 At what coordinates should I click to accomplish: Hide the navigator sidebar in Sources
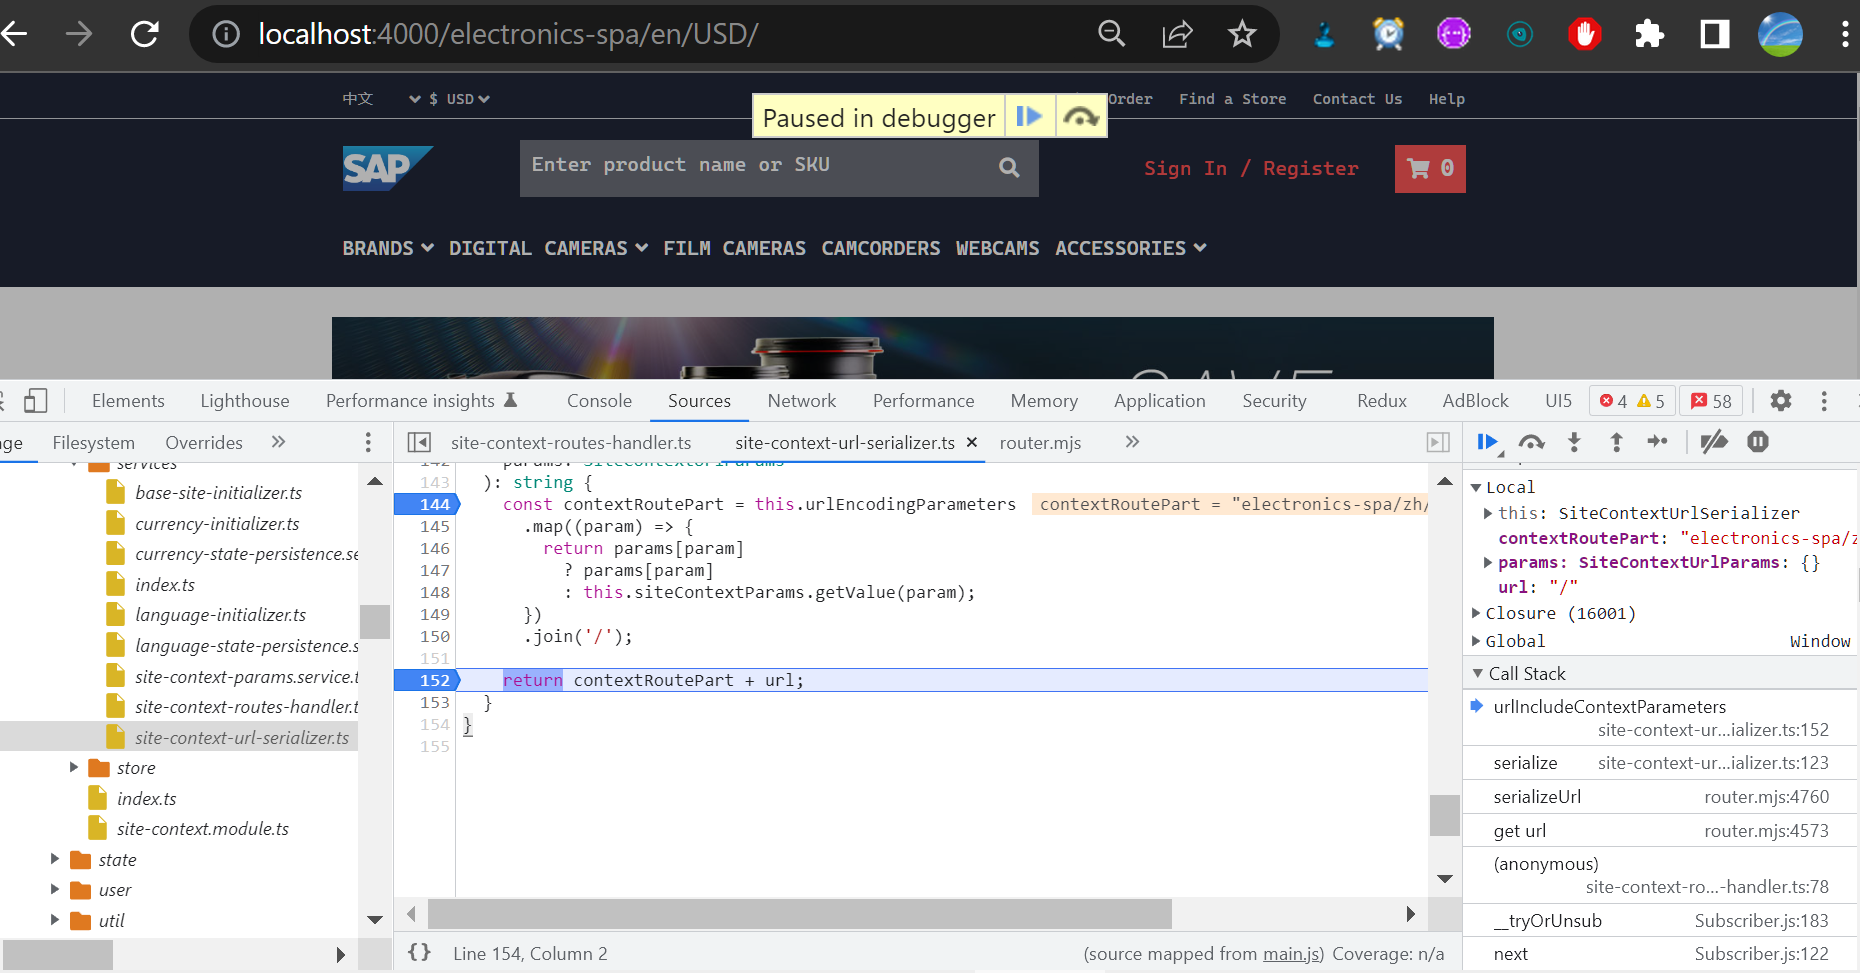click(x=419, y=442)
